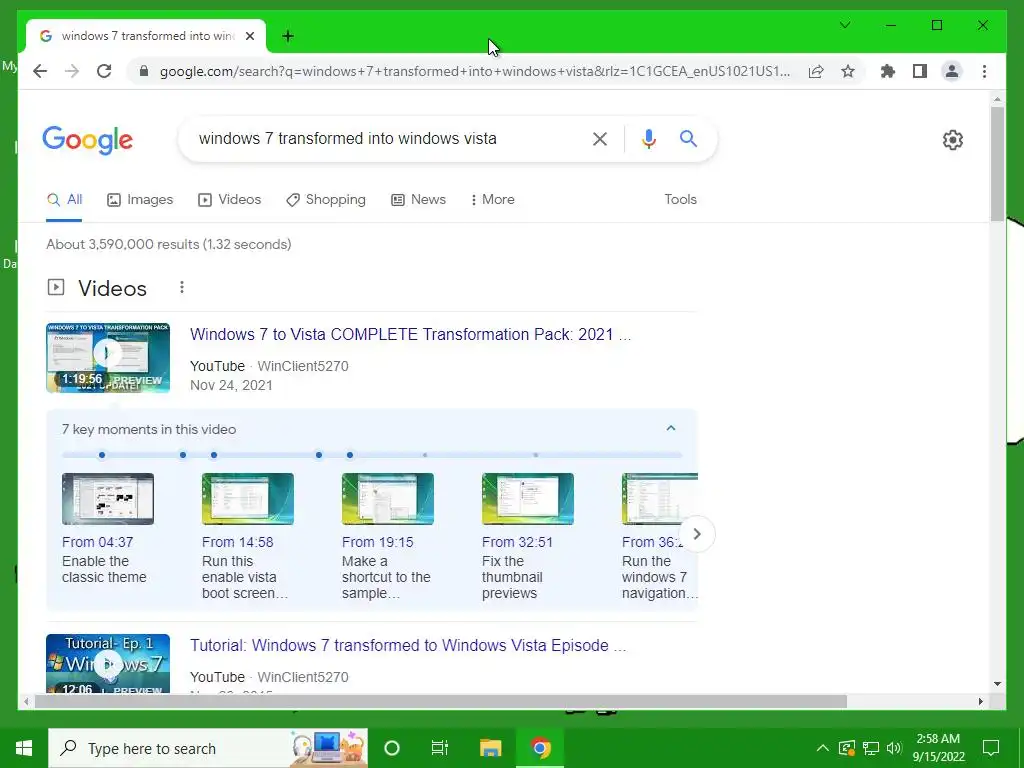Select the All results tab
1024x768 pixels.
pyautogui.click(x=65, y=200)
